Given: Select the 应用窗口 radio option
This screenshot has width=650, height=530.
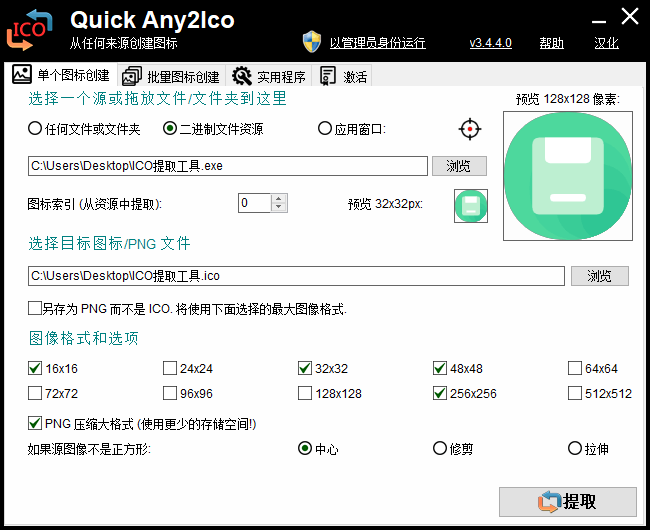Looking at the screenshot, I should [x=324, y=129].
